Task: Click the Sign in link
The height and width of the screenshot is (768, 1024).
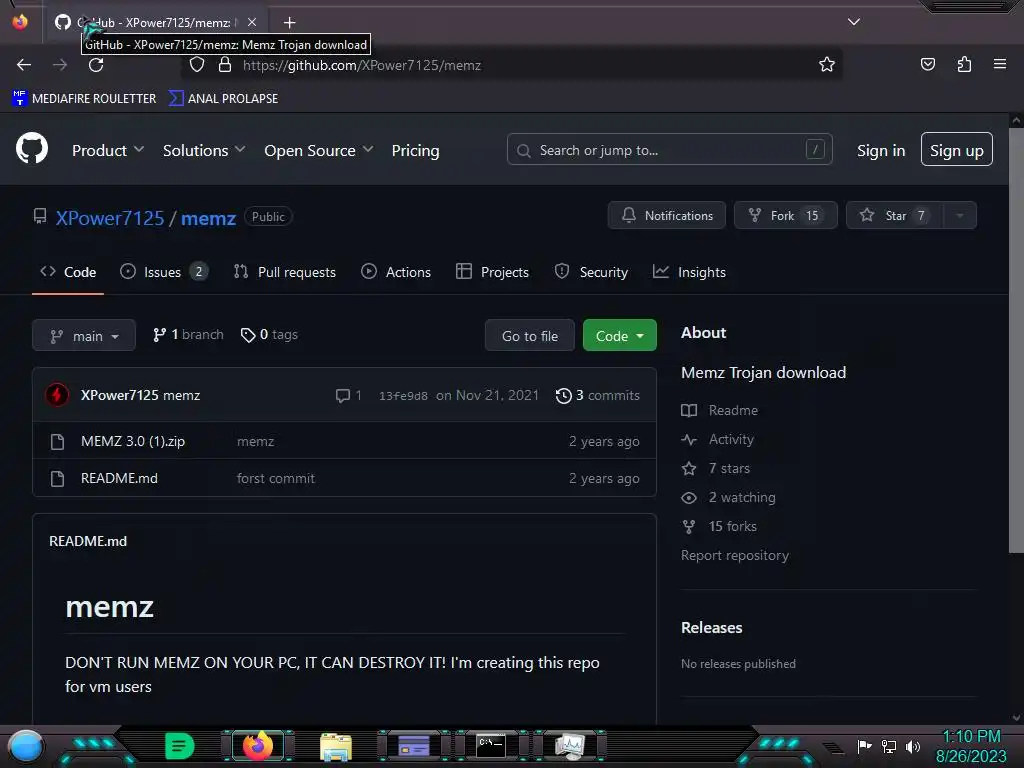Action: [881, 150]
